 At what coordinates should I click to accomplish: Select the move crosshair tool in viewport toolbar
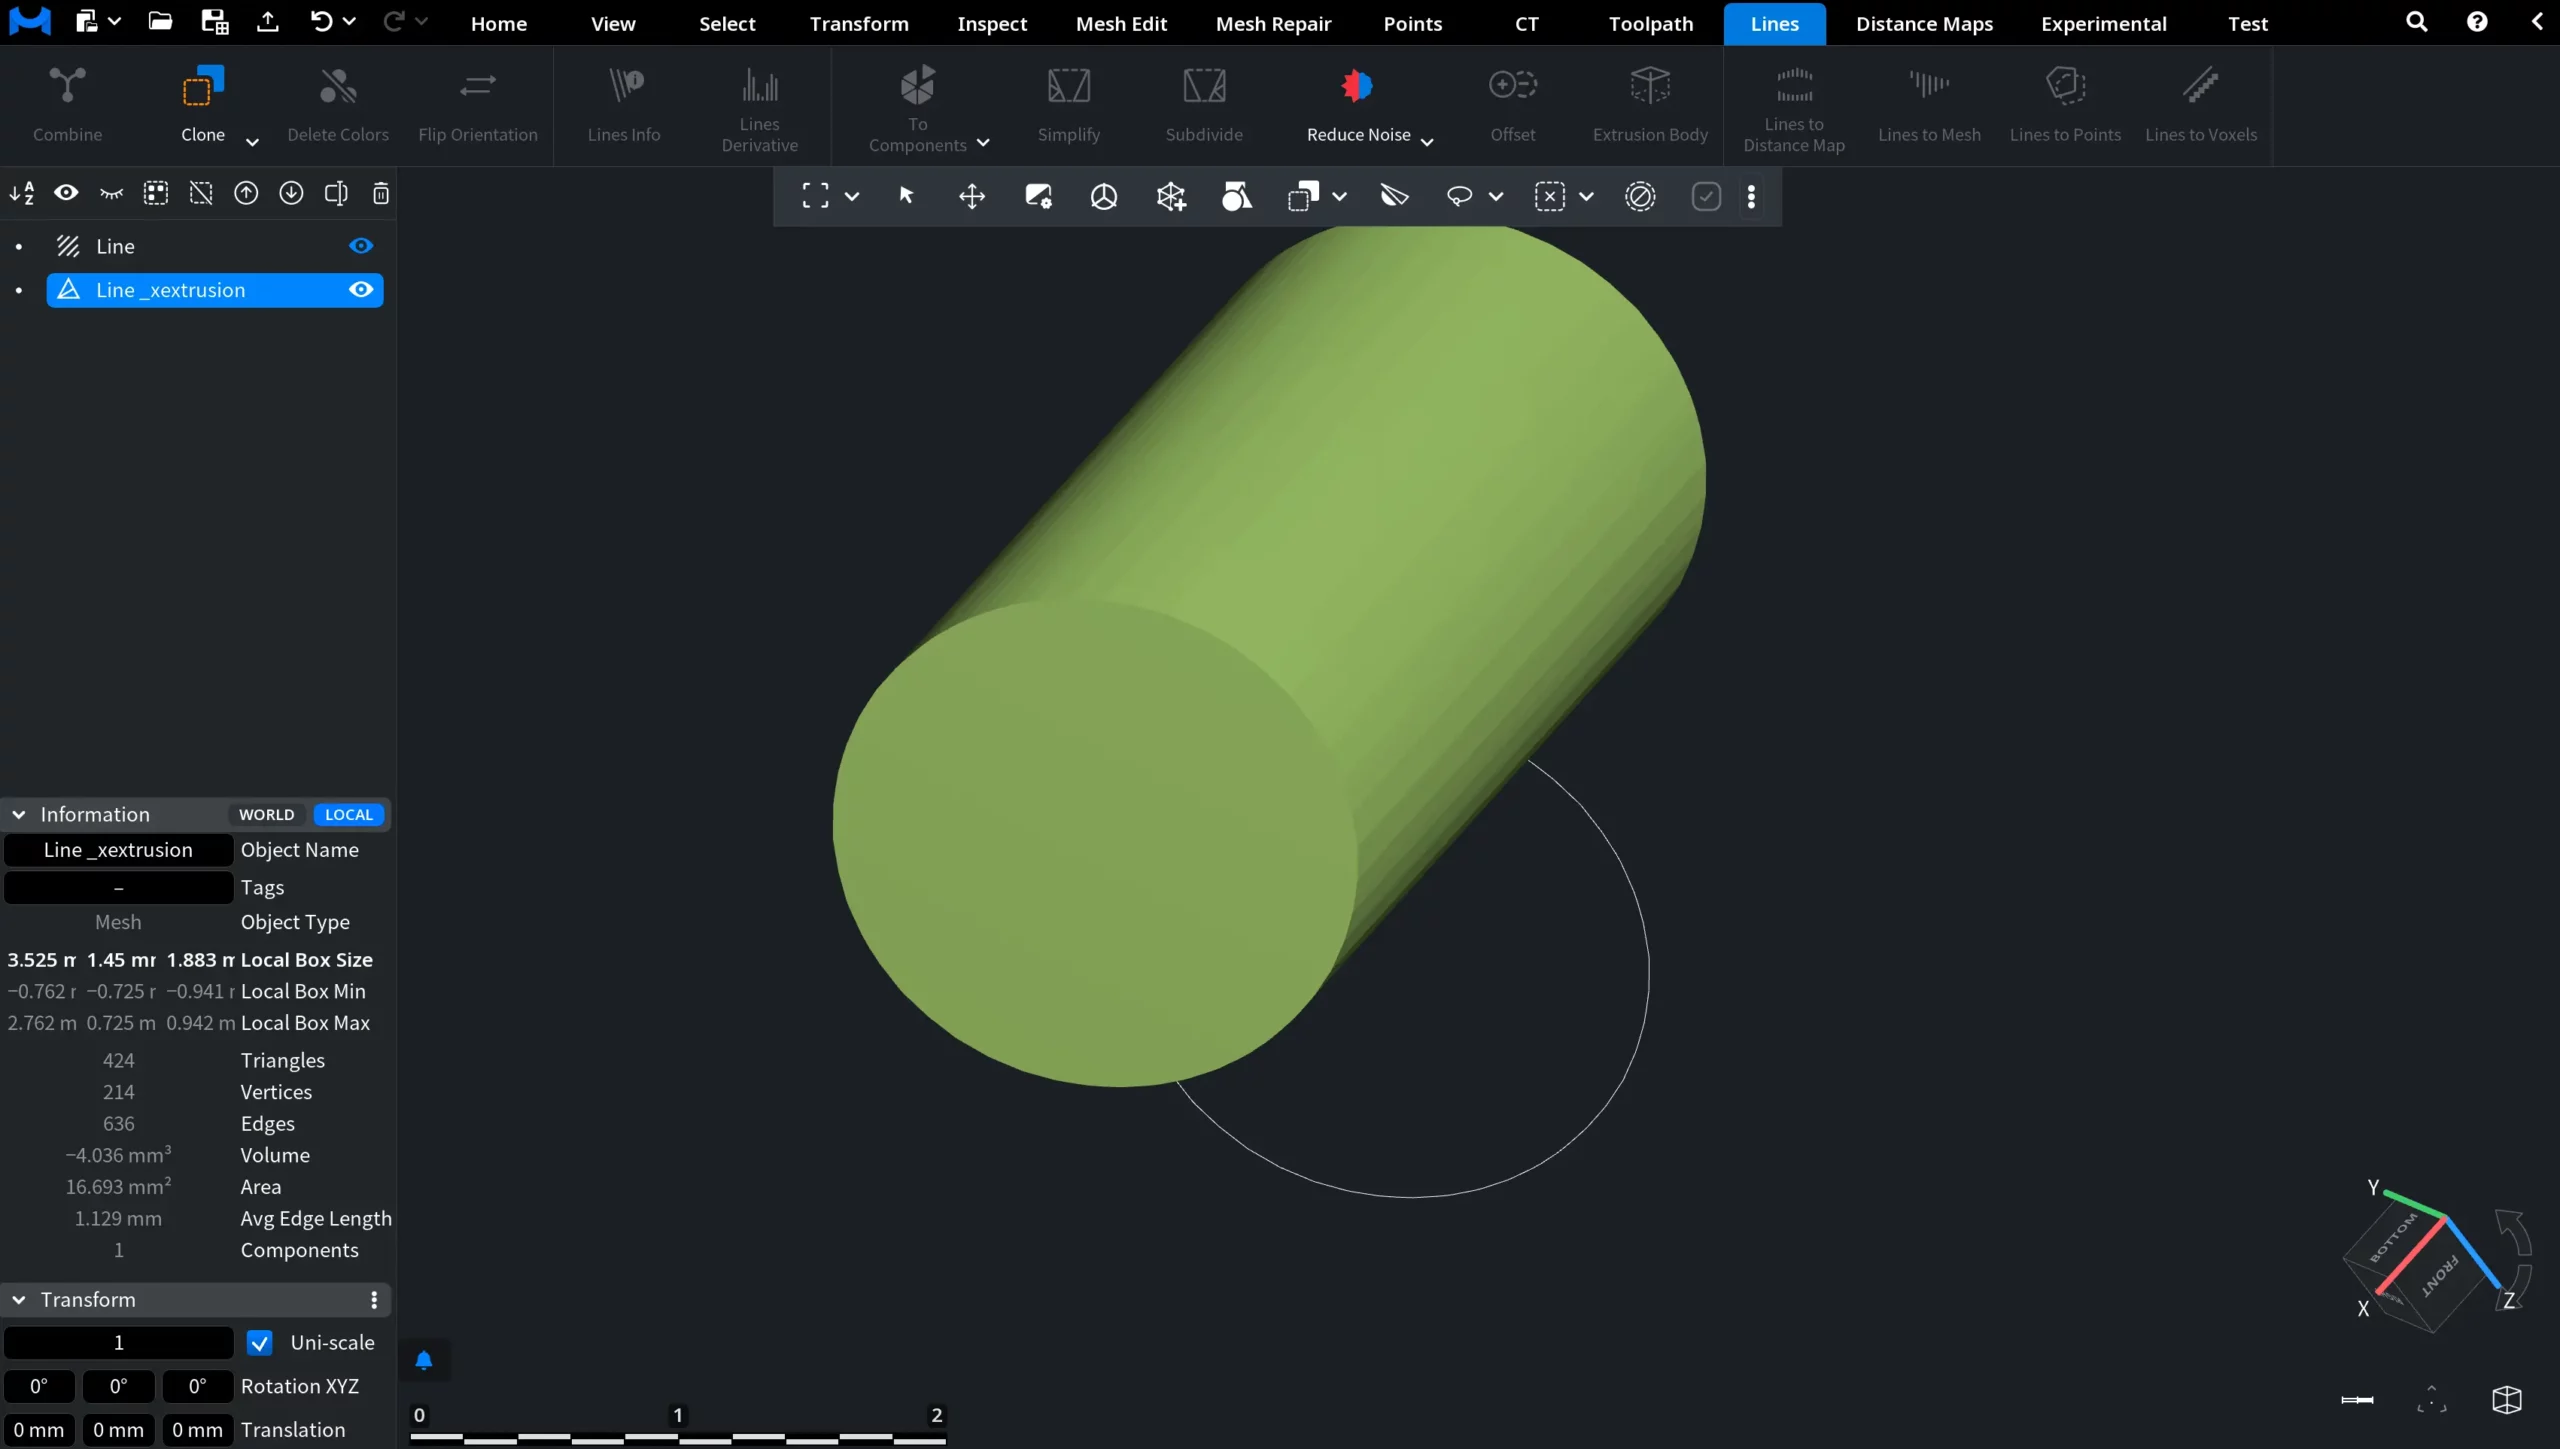coord(972,196)
